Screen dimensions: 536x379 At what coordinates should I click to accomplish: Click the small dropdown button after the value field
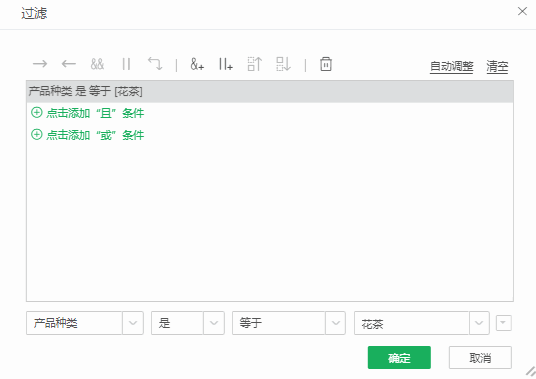coord(504,323)
